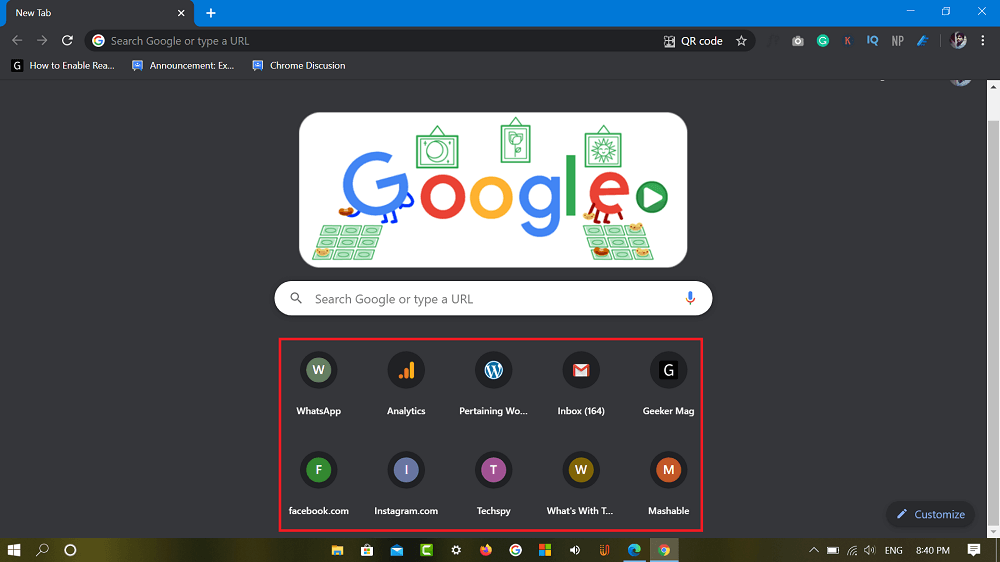Open Microsoft Edge from the taskbar
Screen dimensions: 1000x562
coord(634,550)
